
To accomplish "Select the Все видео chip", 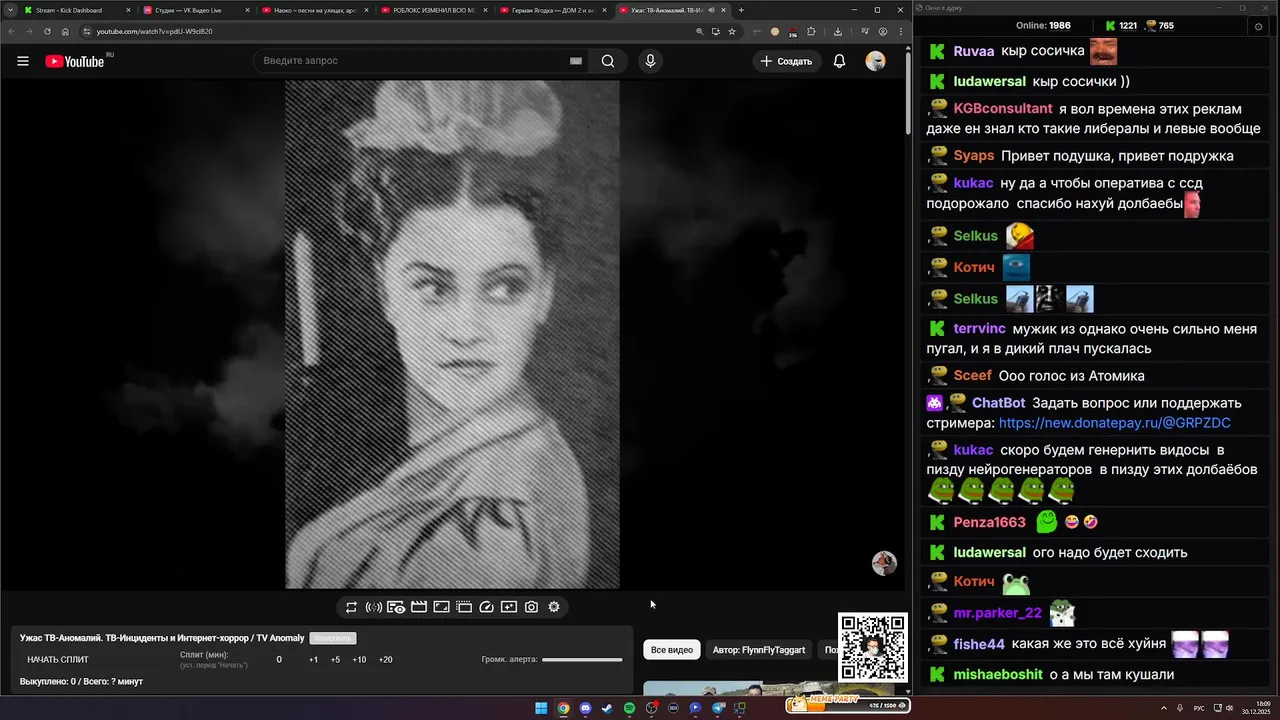I will (x=672, y=650).
